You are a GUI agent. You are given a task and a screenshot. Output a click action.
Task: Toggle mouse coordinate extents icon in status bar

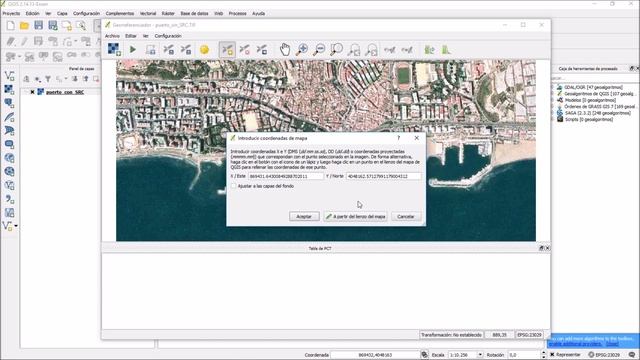click(x=424, y=355)
